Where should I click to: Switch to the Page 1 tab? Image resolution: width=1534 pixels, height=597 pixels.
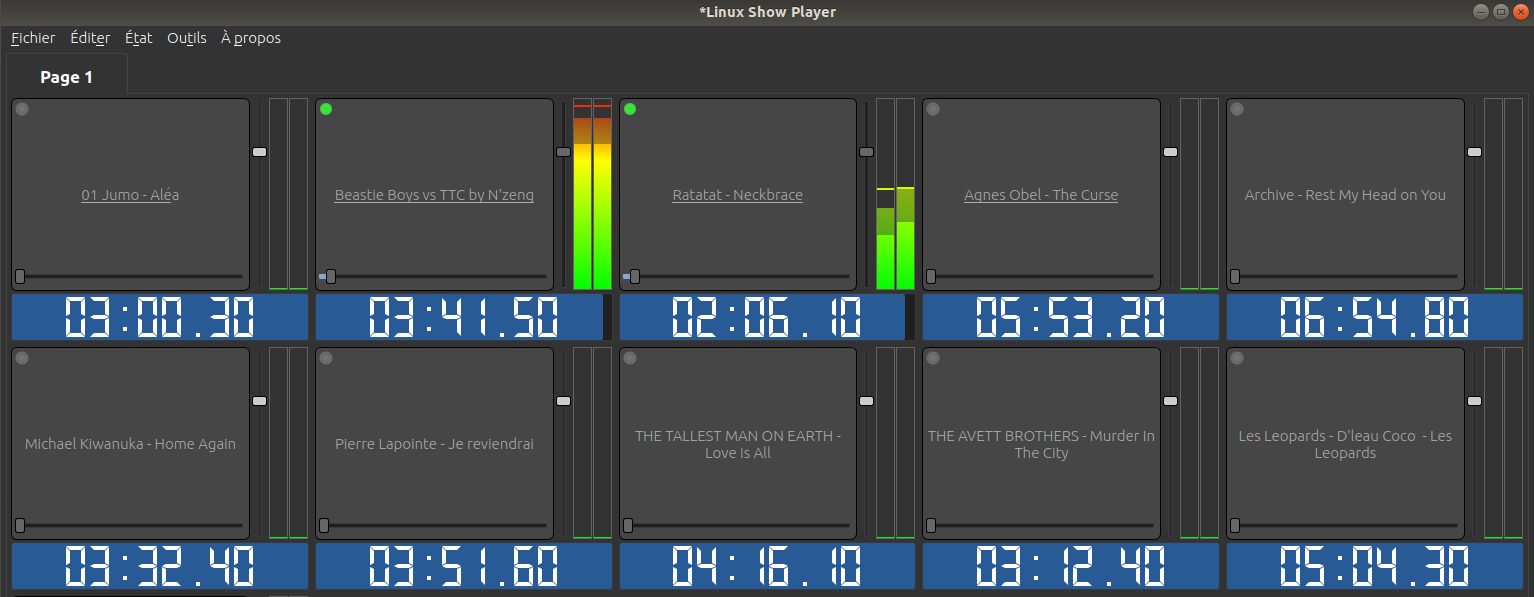pyautogui.click(x=66, y=77)
